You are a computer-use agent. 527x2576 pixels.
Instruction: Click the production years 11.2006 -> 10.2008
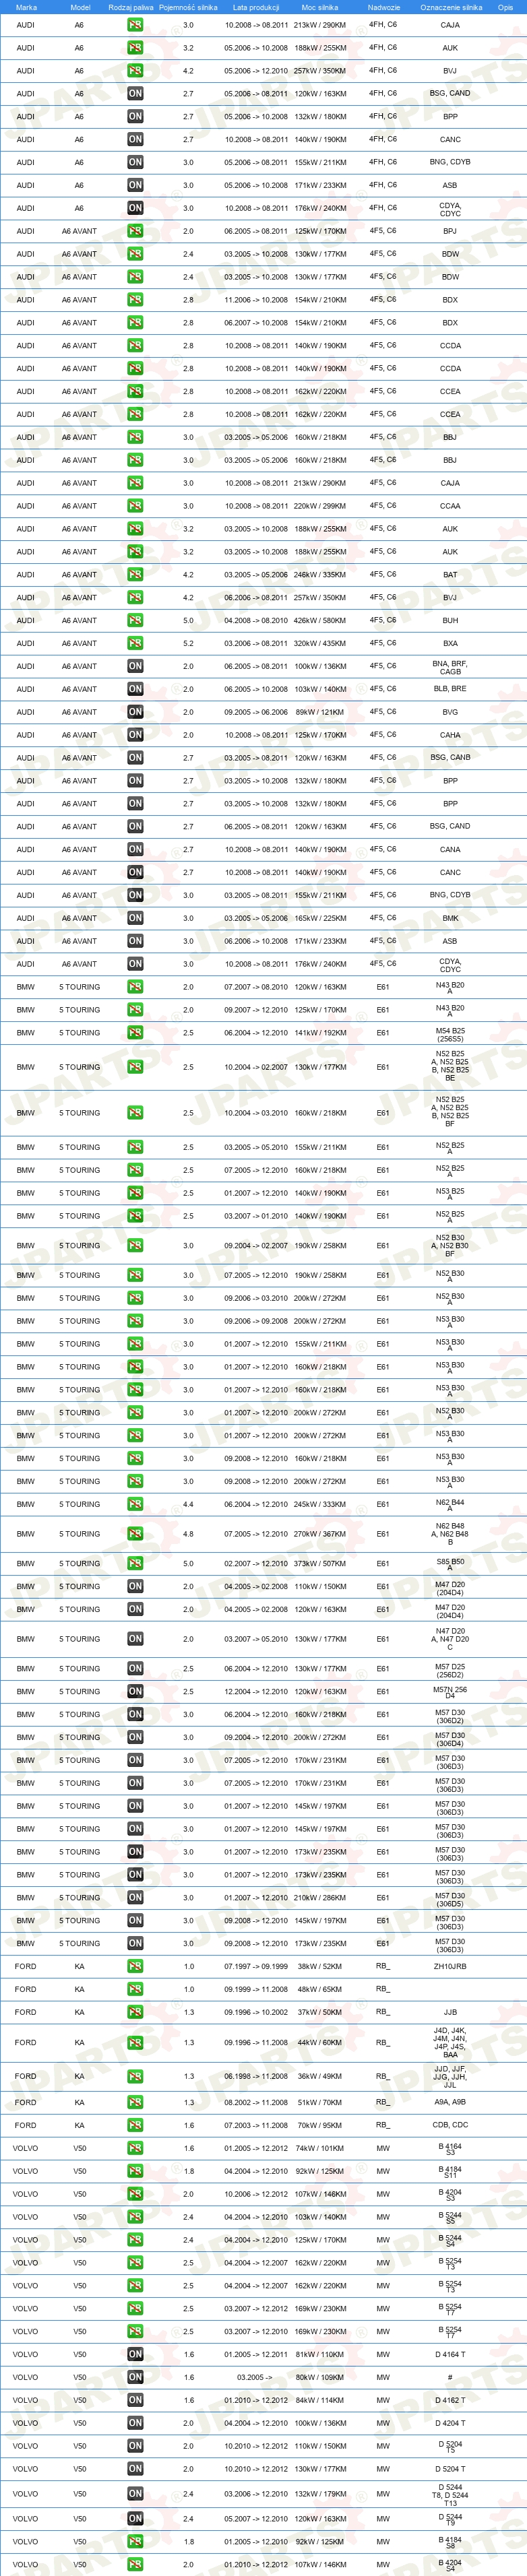pos(256,300)
